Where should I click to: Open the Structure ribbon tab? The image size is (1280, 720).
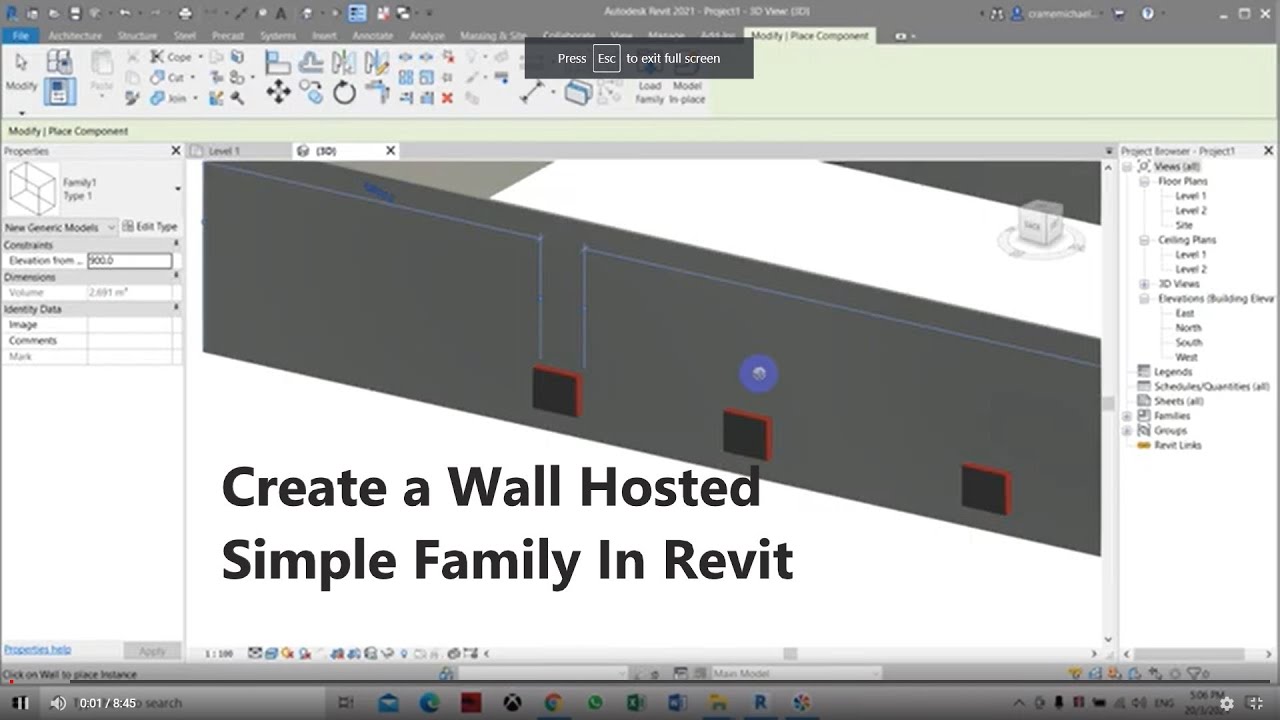point(137,36)
